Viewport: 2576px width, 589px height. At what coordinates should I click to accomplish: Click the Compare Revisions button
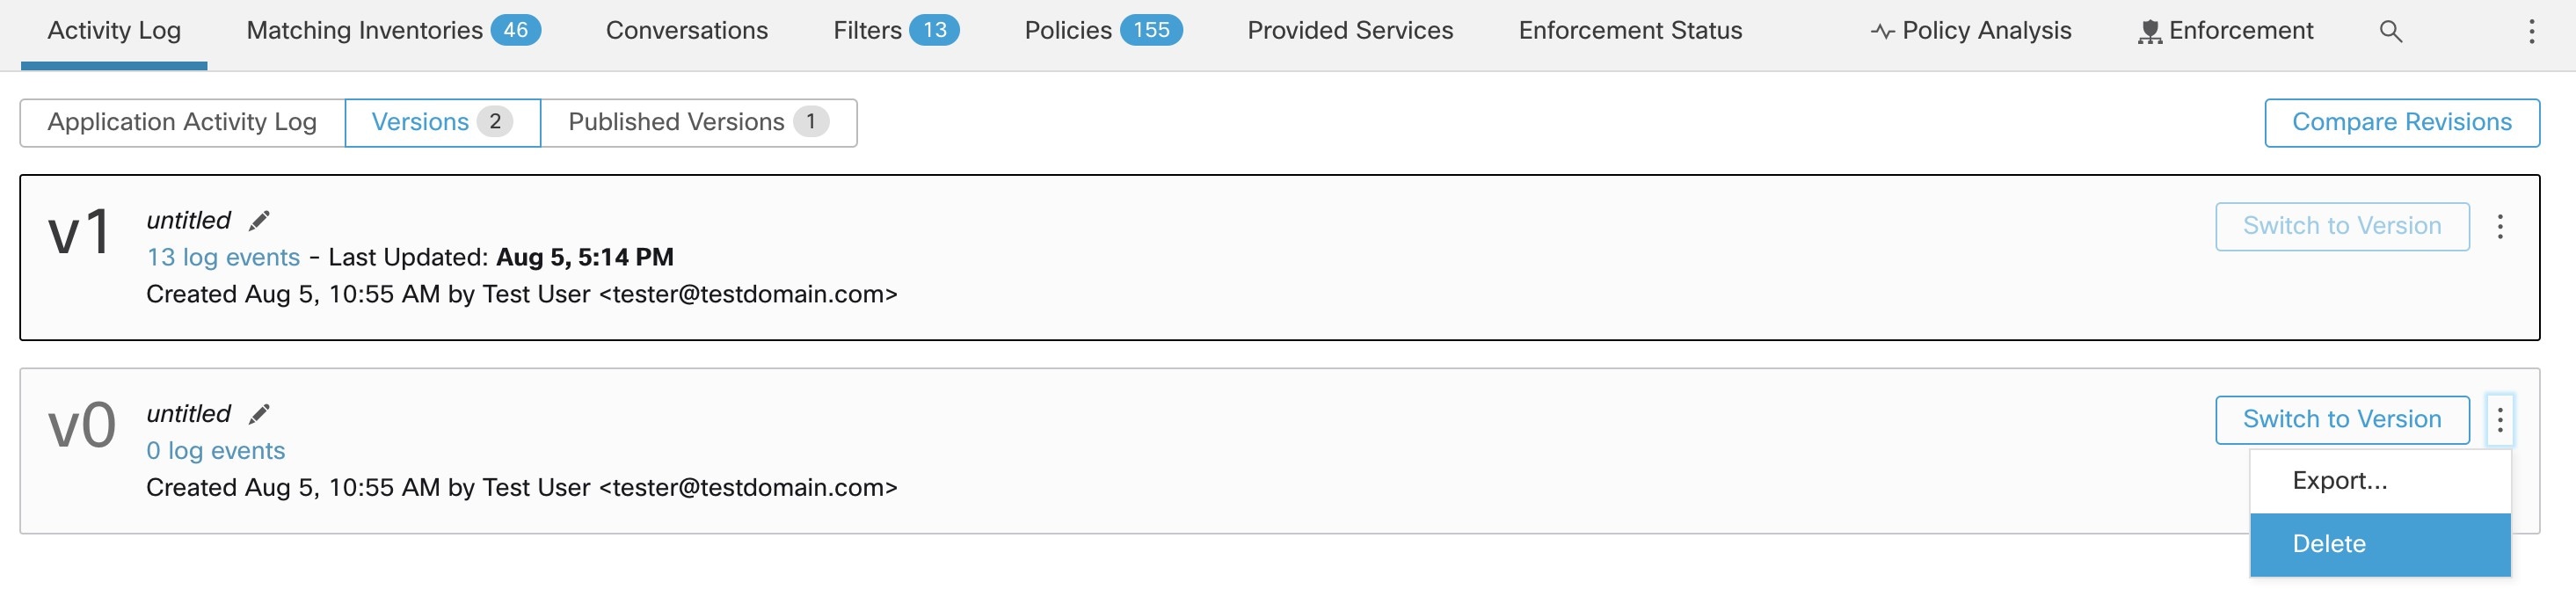click(2401, 122)
